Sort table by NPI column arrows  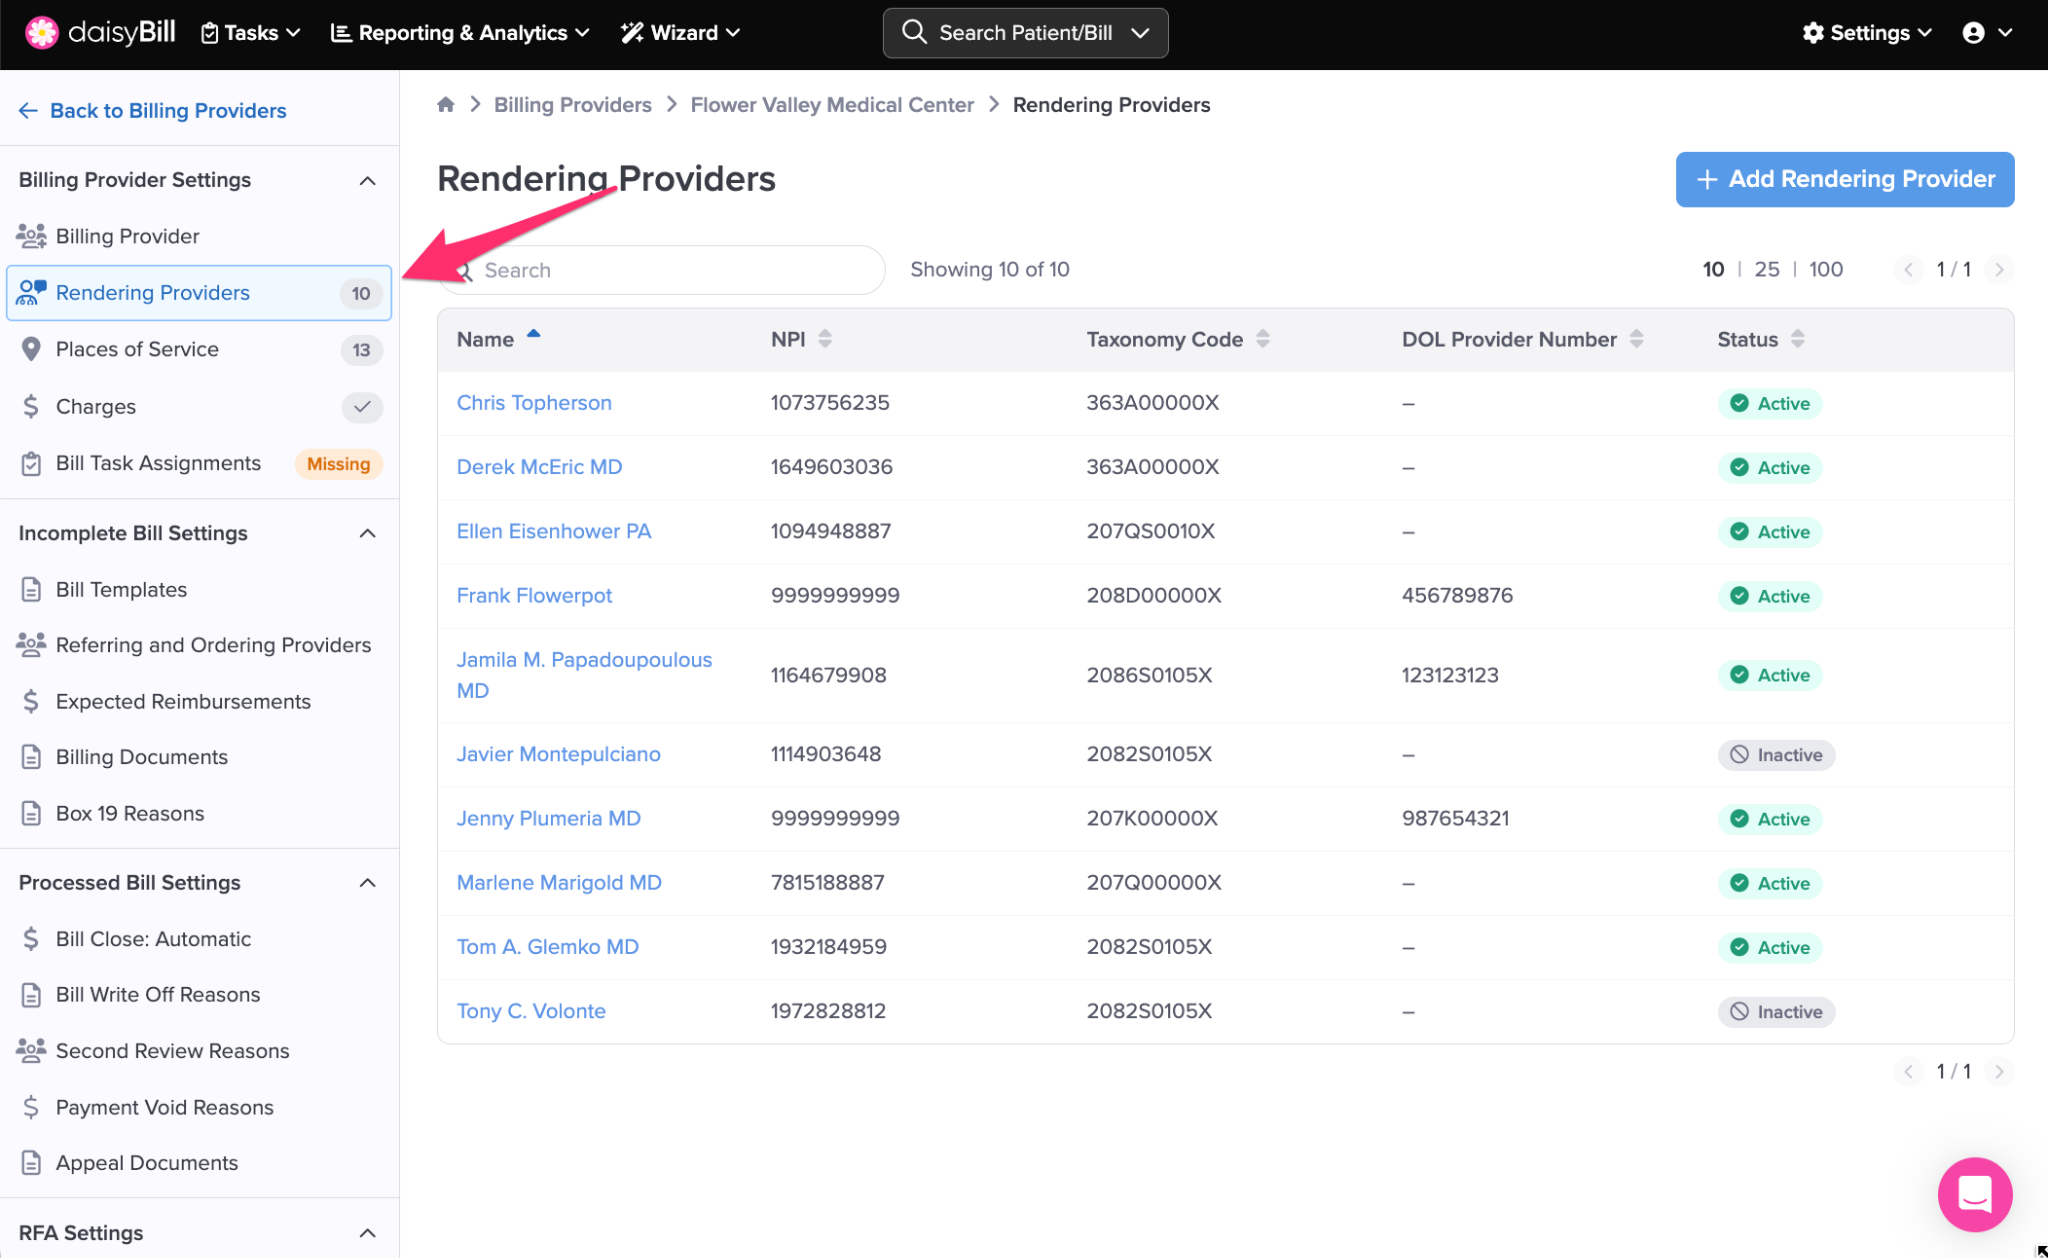click(825, 339)
